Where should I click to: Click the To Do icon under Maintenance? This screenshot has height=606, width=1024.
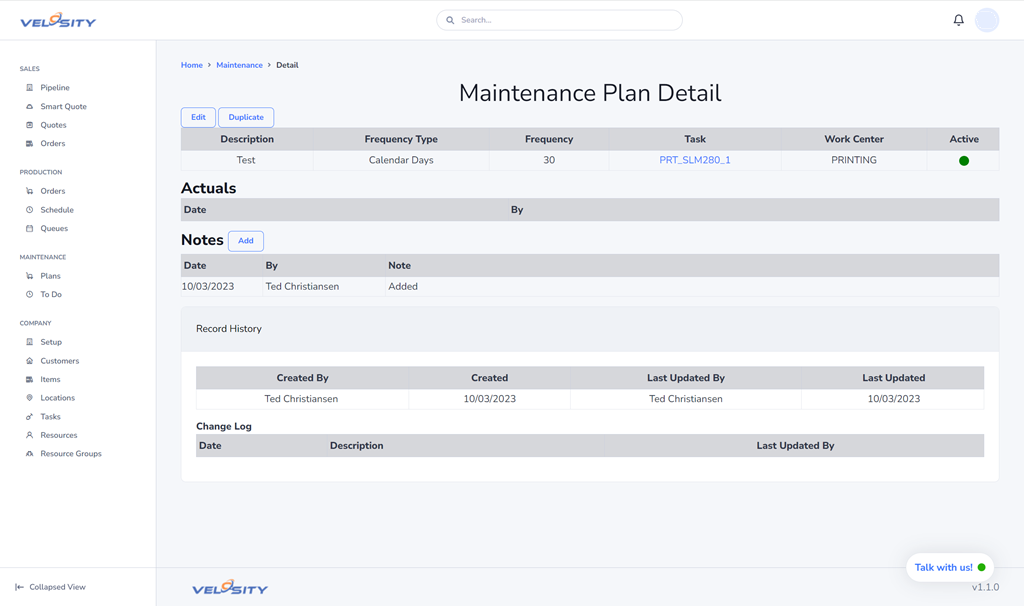(x=29, y=295)
